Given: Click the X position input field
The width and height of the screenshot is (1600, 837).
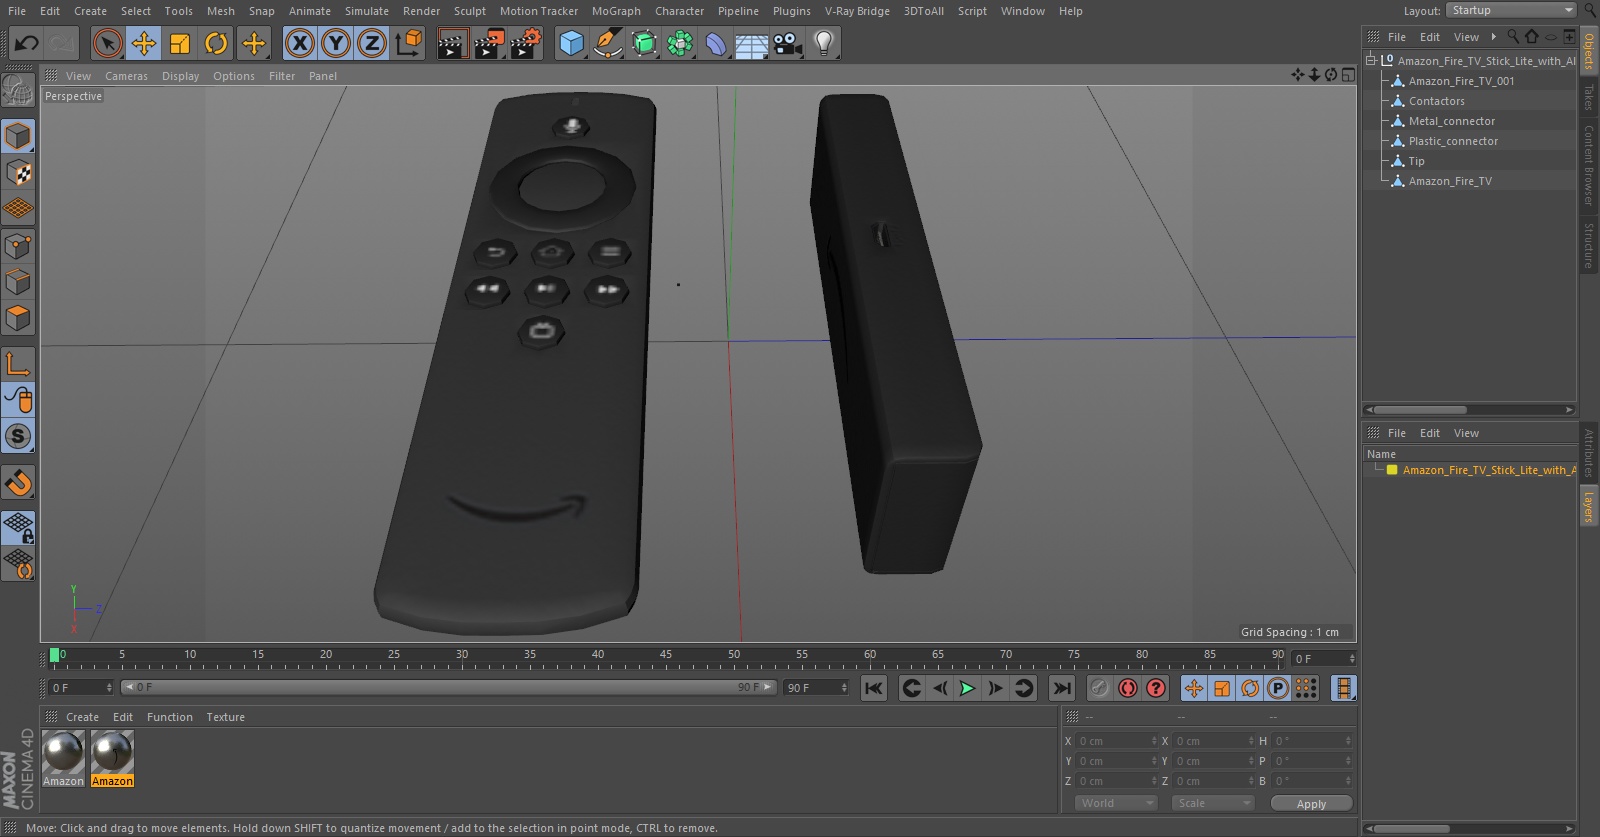Looking at the screenshot, I should coord(1116,741).
